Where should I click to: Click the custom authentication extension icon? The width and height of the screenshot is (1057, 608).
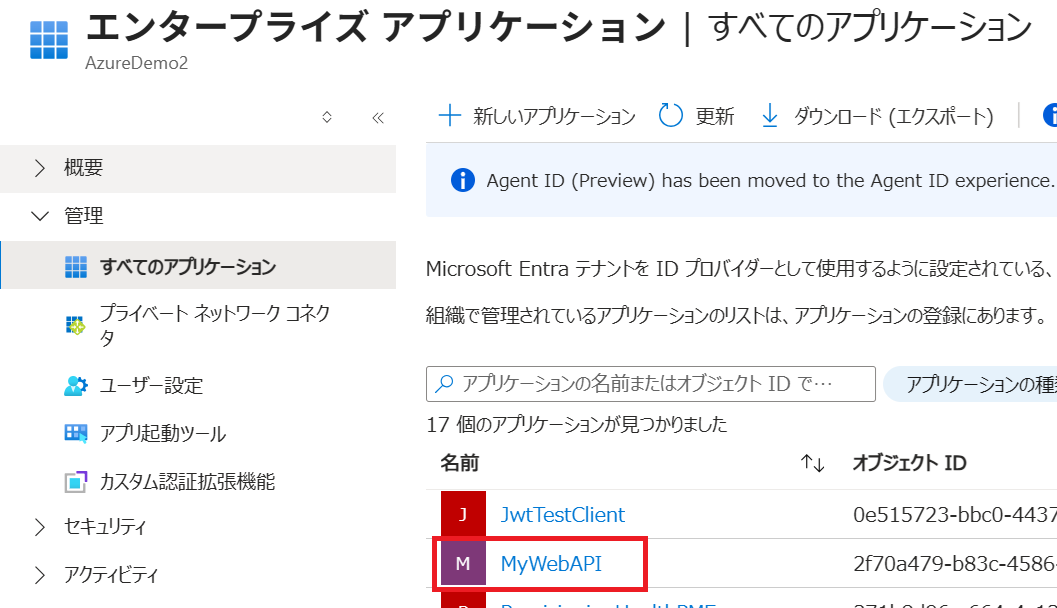coord(76,481)
